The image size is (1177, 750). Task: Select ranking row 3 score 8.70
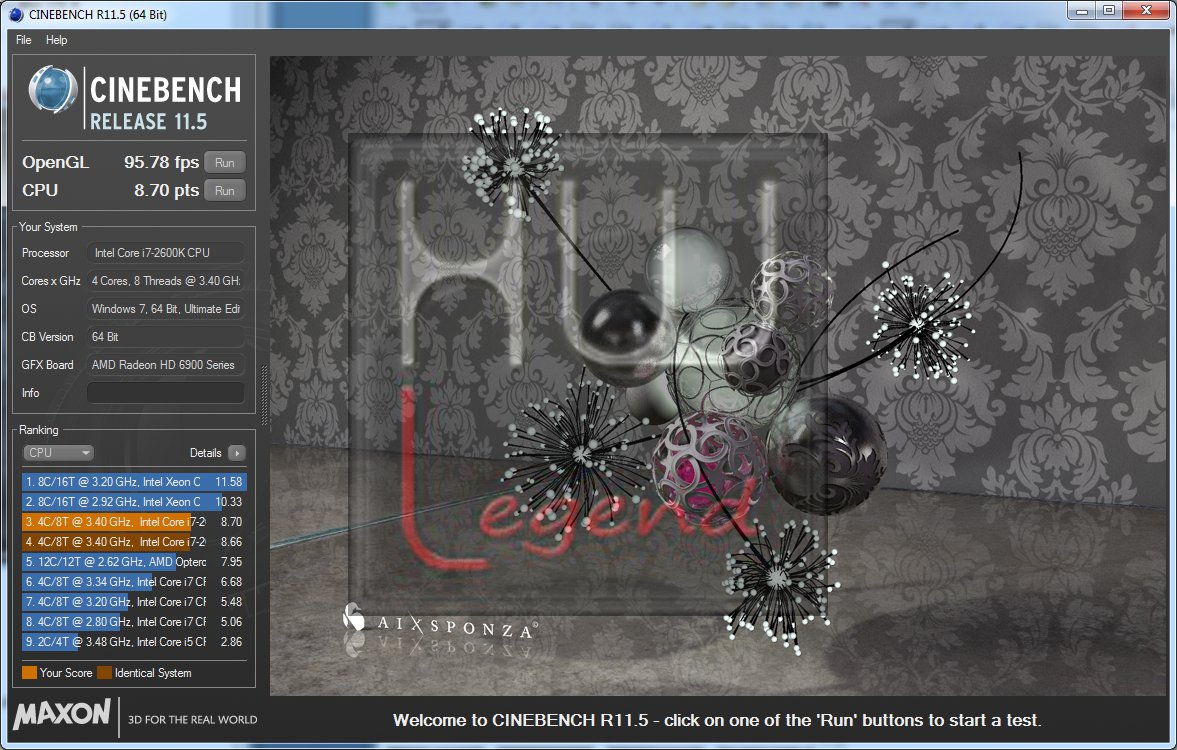[134, 522]
